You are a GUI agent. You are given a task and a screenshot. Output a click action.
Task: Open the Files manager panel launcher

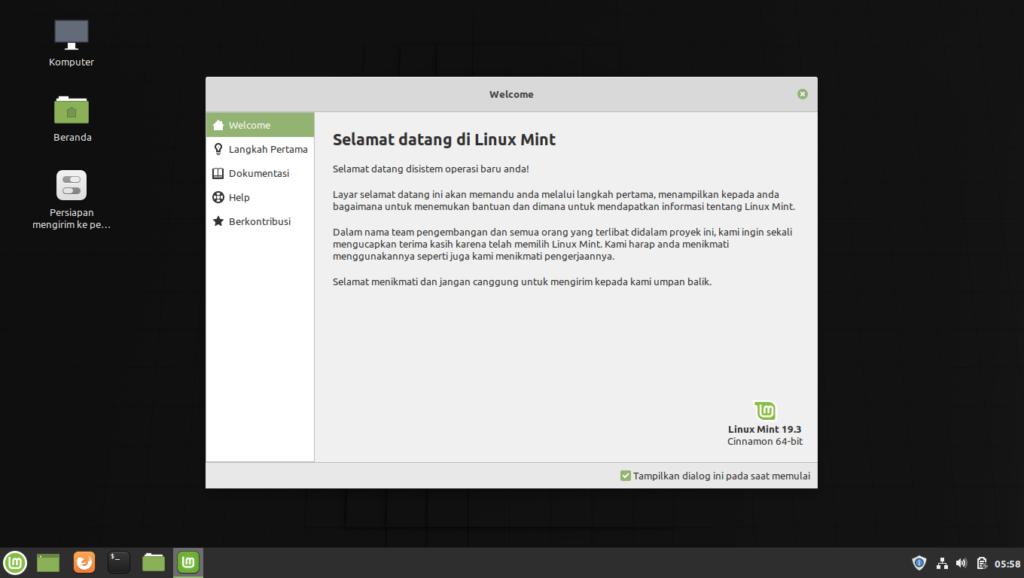153,562
